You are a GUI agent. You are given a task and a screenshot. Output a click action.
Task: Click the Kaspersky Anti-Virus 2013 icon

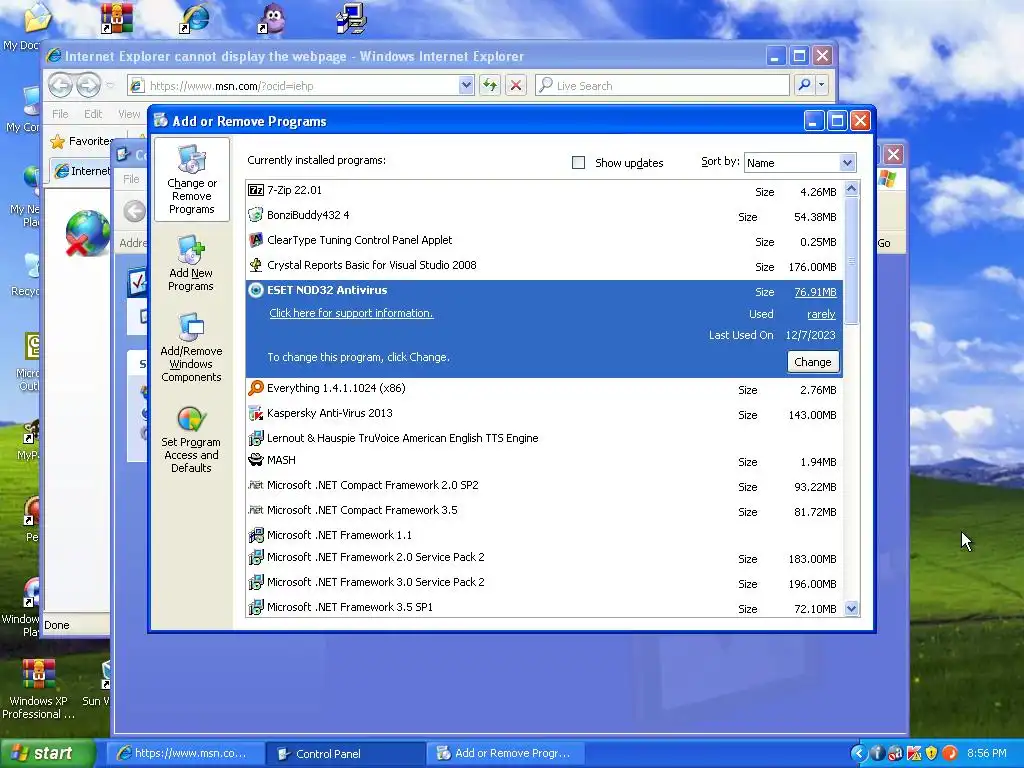pyautogui.click(x=256, y=413)
